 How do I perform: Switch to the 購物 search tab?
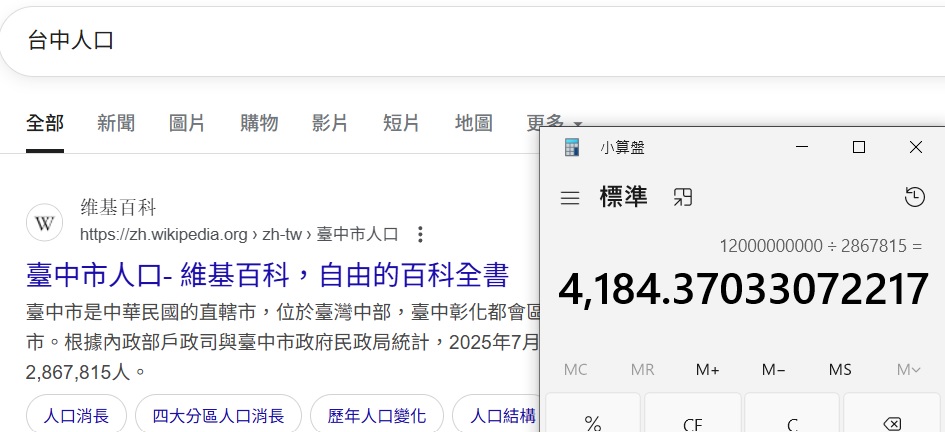point(259,124)
